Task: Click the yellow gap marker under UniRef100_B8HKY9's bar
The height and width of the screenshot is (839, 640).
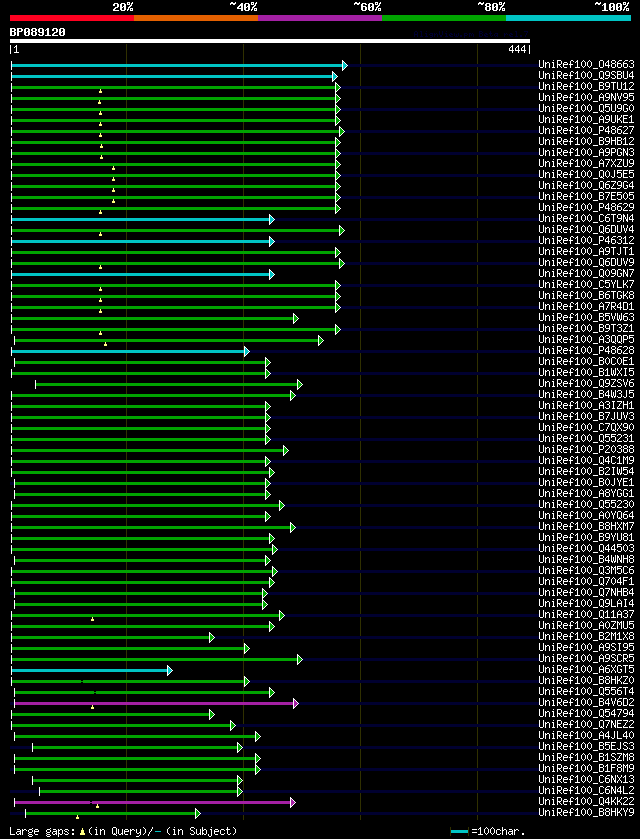Action: coord(78,817)
